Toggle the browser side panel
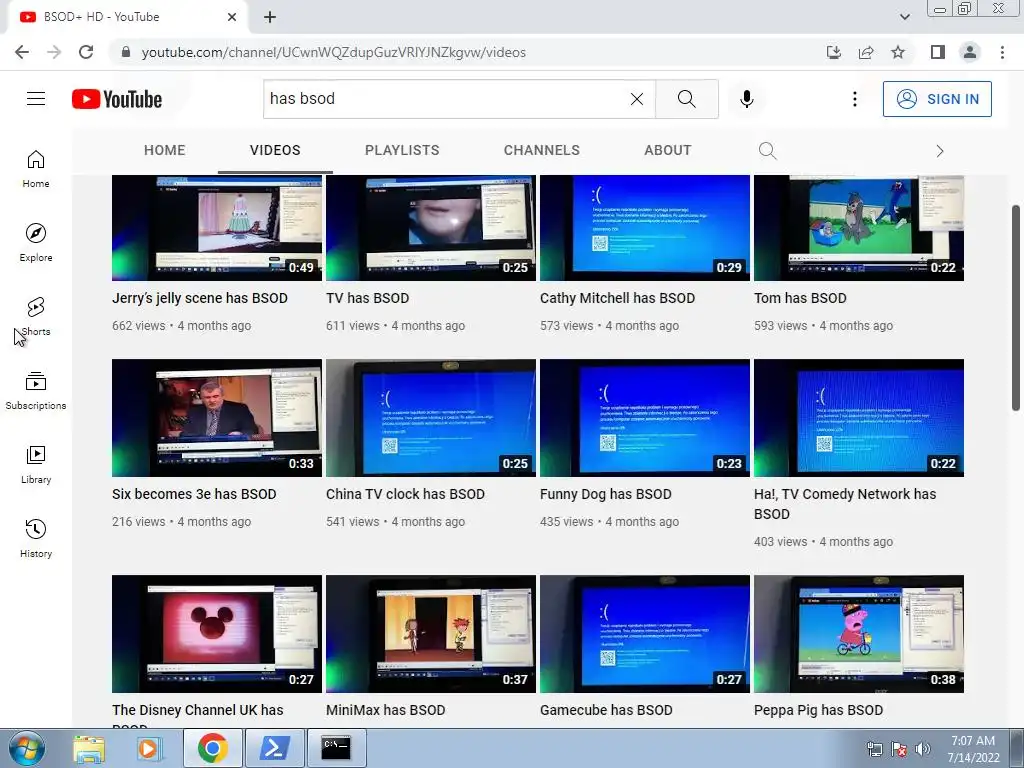 click(x=938, y=52)
